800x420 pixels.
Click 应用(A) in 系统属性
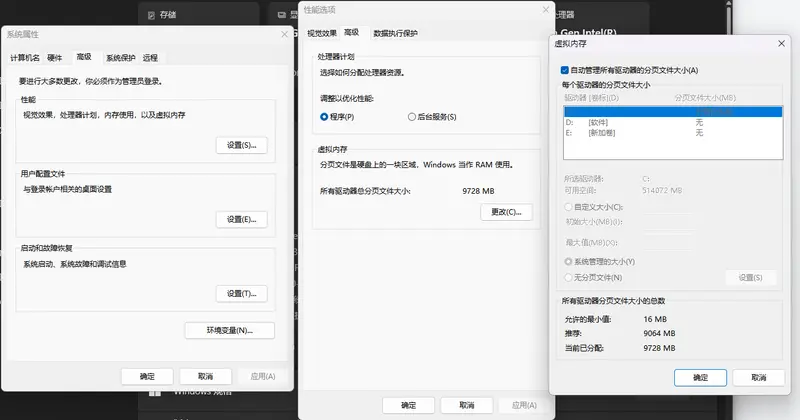pyautogui.click(x=263, y=377)
